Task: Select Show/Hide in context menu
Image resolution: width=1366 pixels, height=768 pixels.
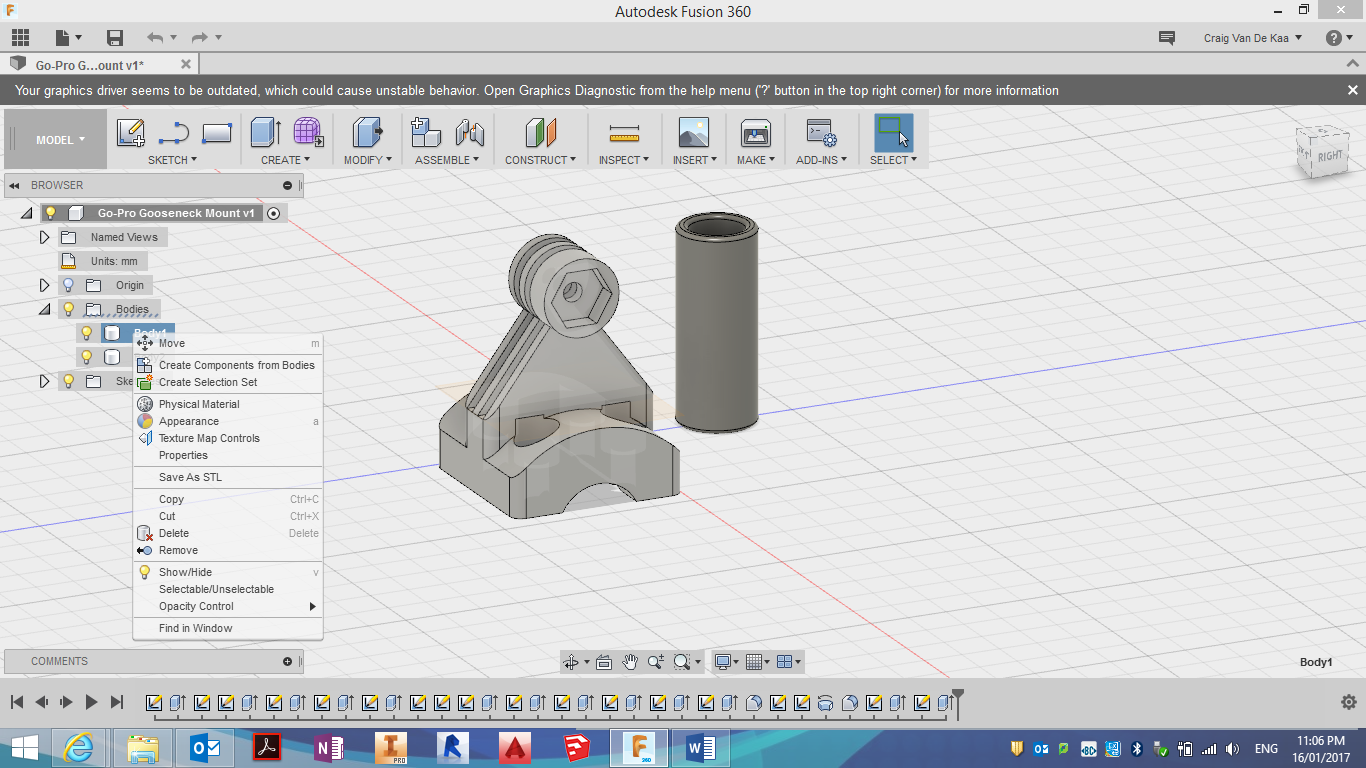Action: [x=228, y=572]
